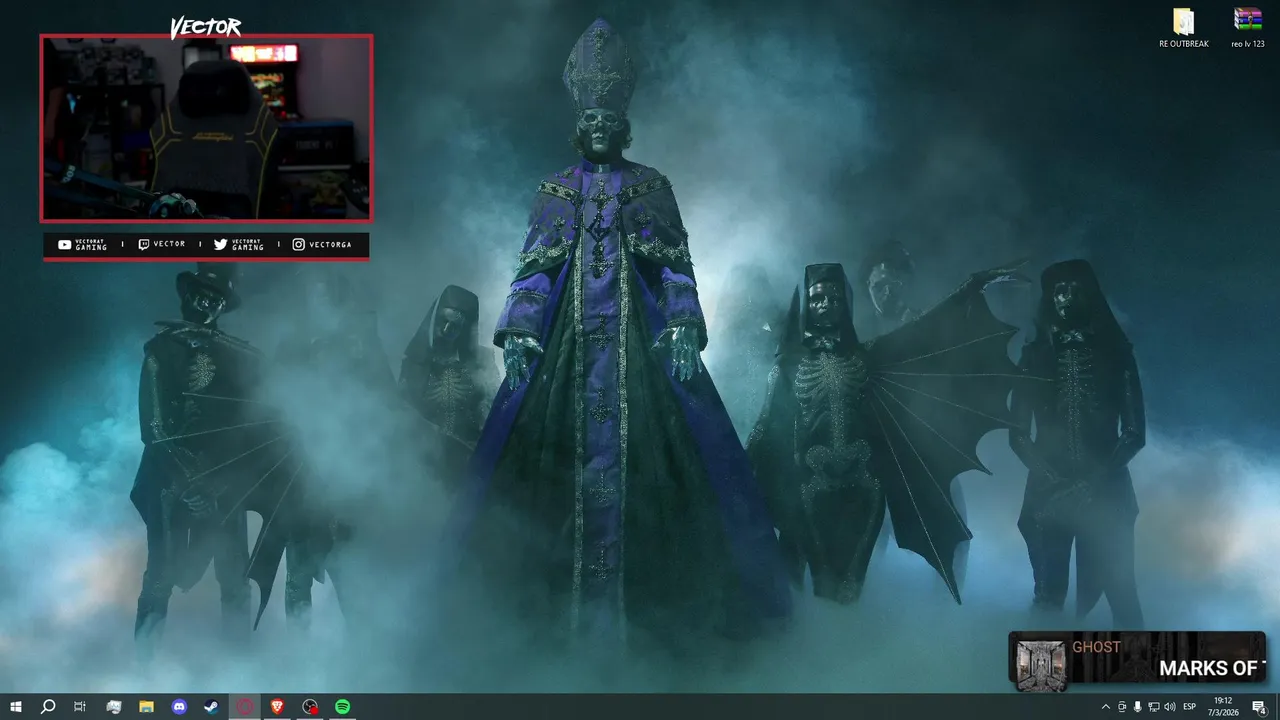1280x720 pixels.
Task: Click the YouTube VECTORAT GAMING label
Action: click(82, 245)
